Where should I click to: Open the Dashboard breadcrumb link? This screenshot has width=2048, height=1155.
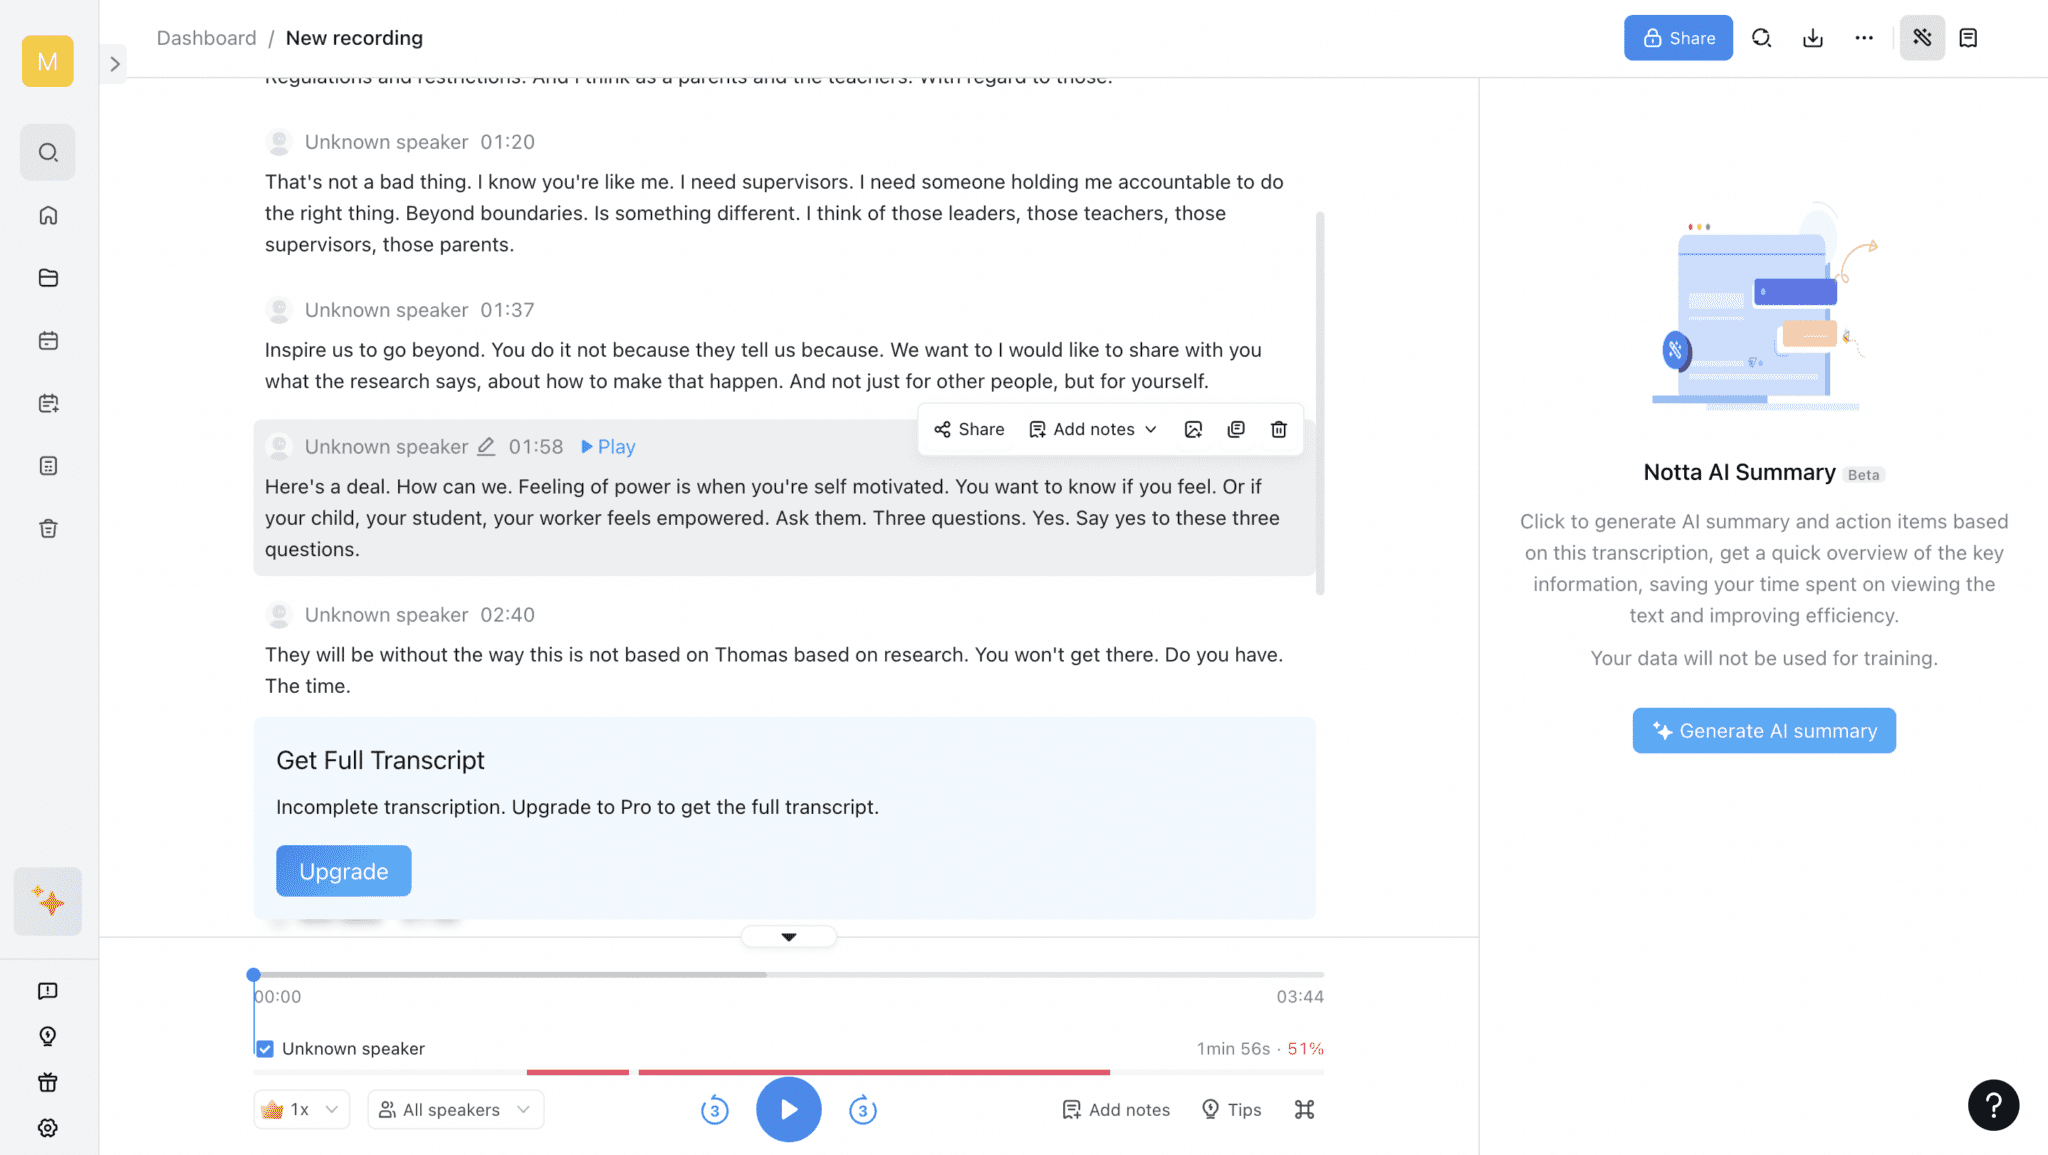pyautogui.click(x=206, y=37)
